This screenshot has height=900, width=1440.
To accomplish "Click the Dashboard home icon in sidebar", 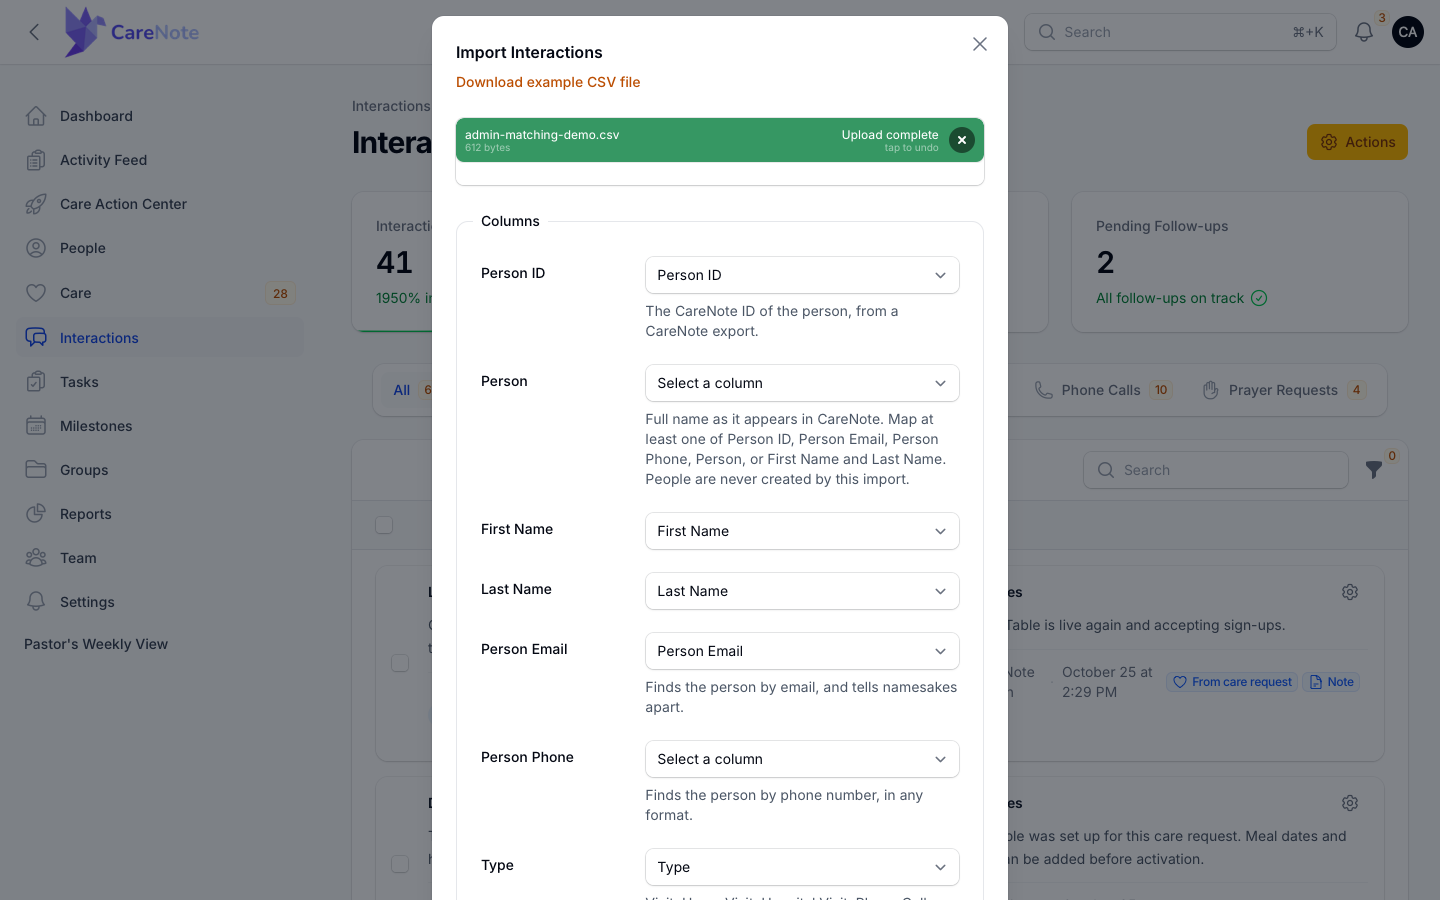I will tap(36, 116).
